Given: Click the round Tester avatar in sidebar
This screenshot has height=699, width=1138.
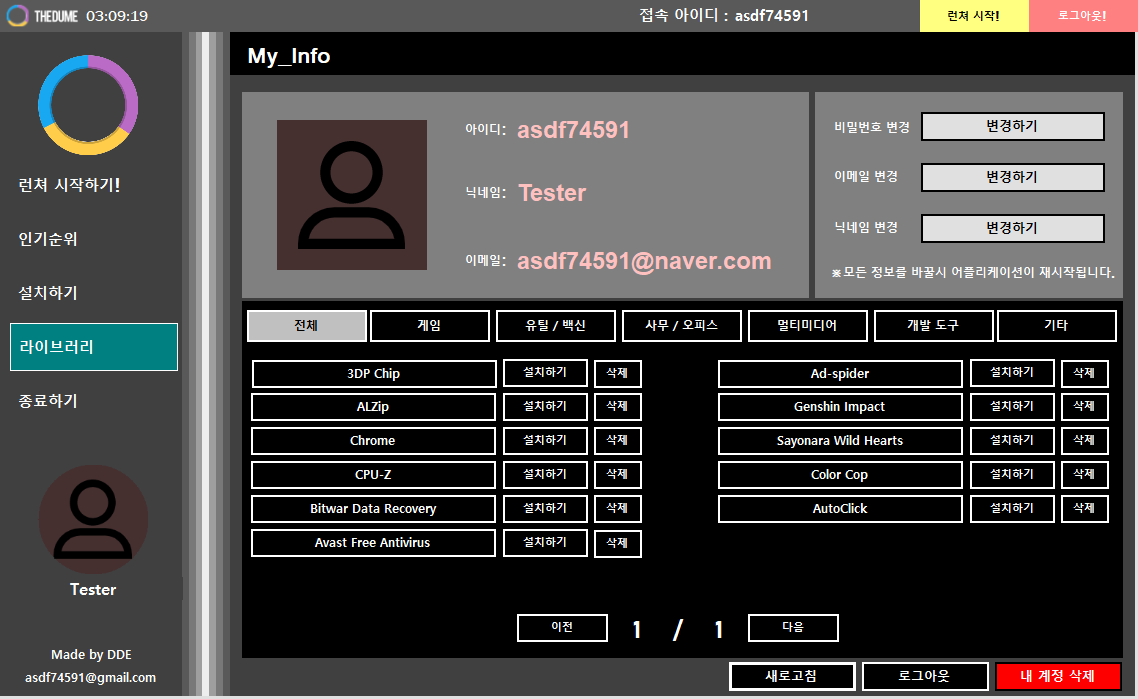Looking at the screenshot, I should point(93,520).
